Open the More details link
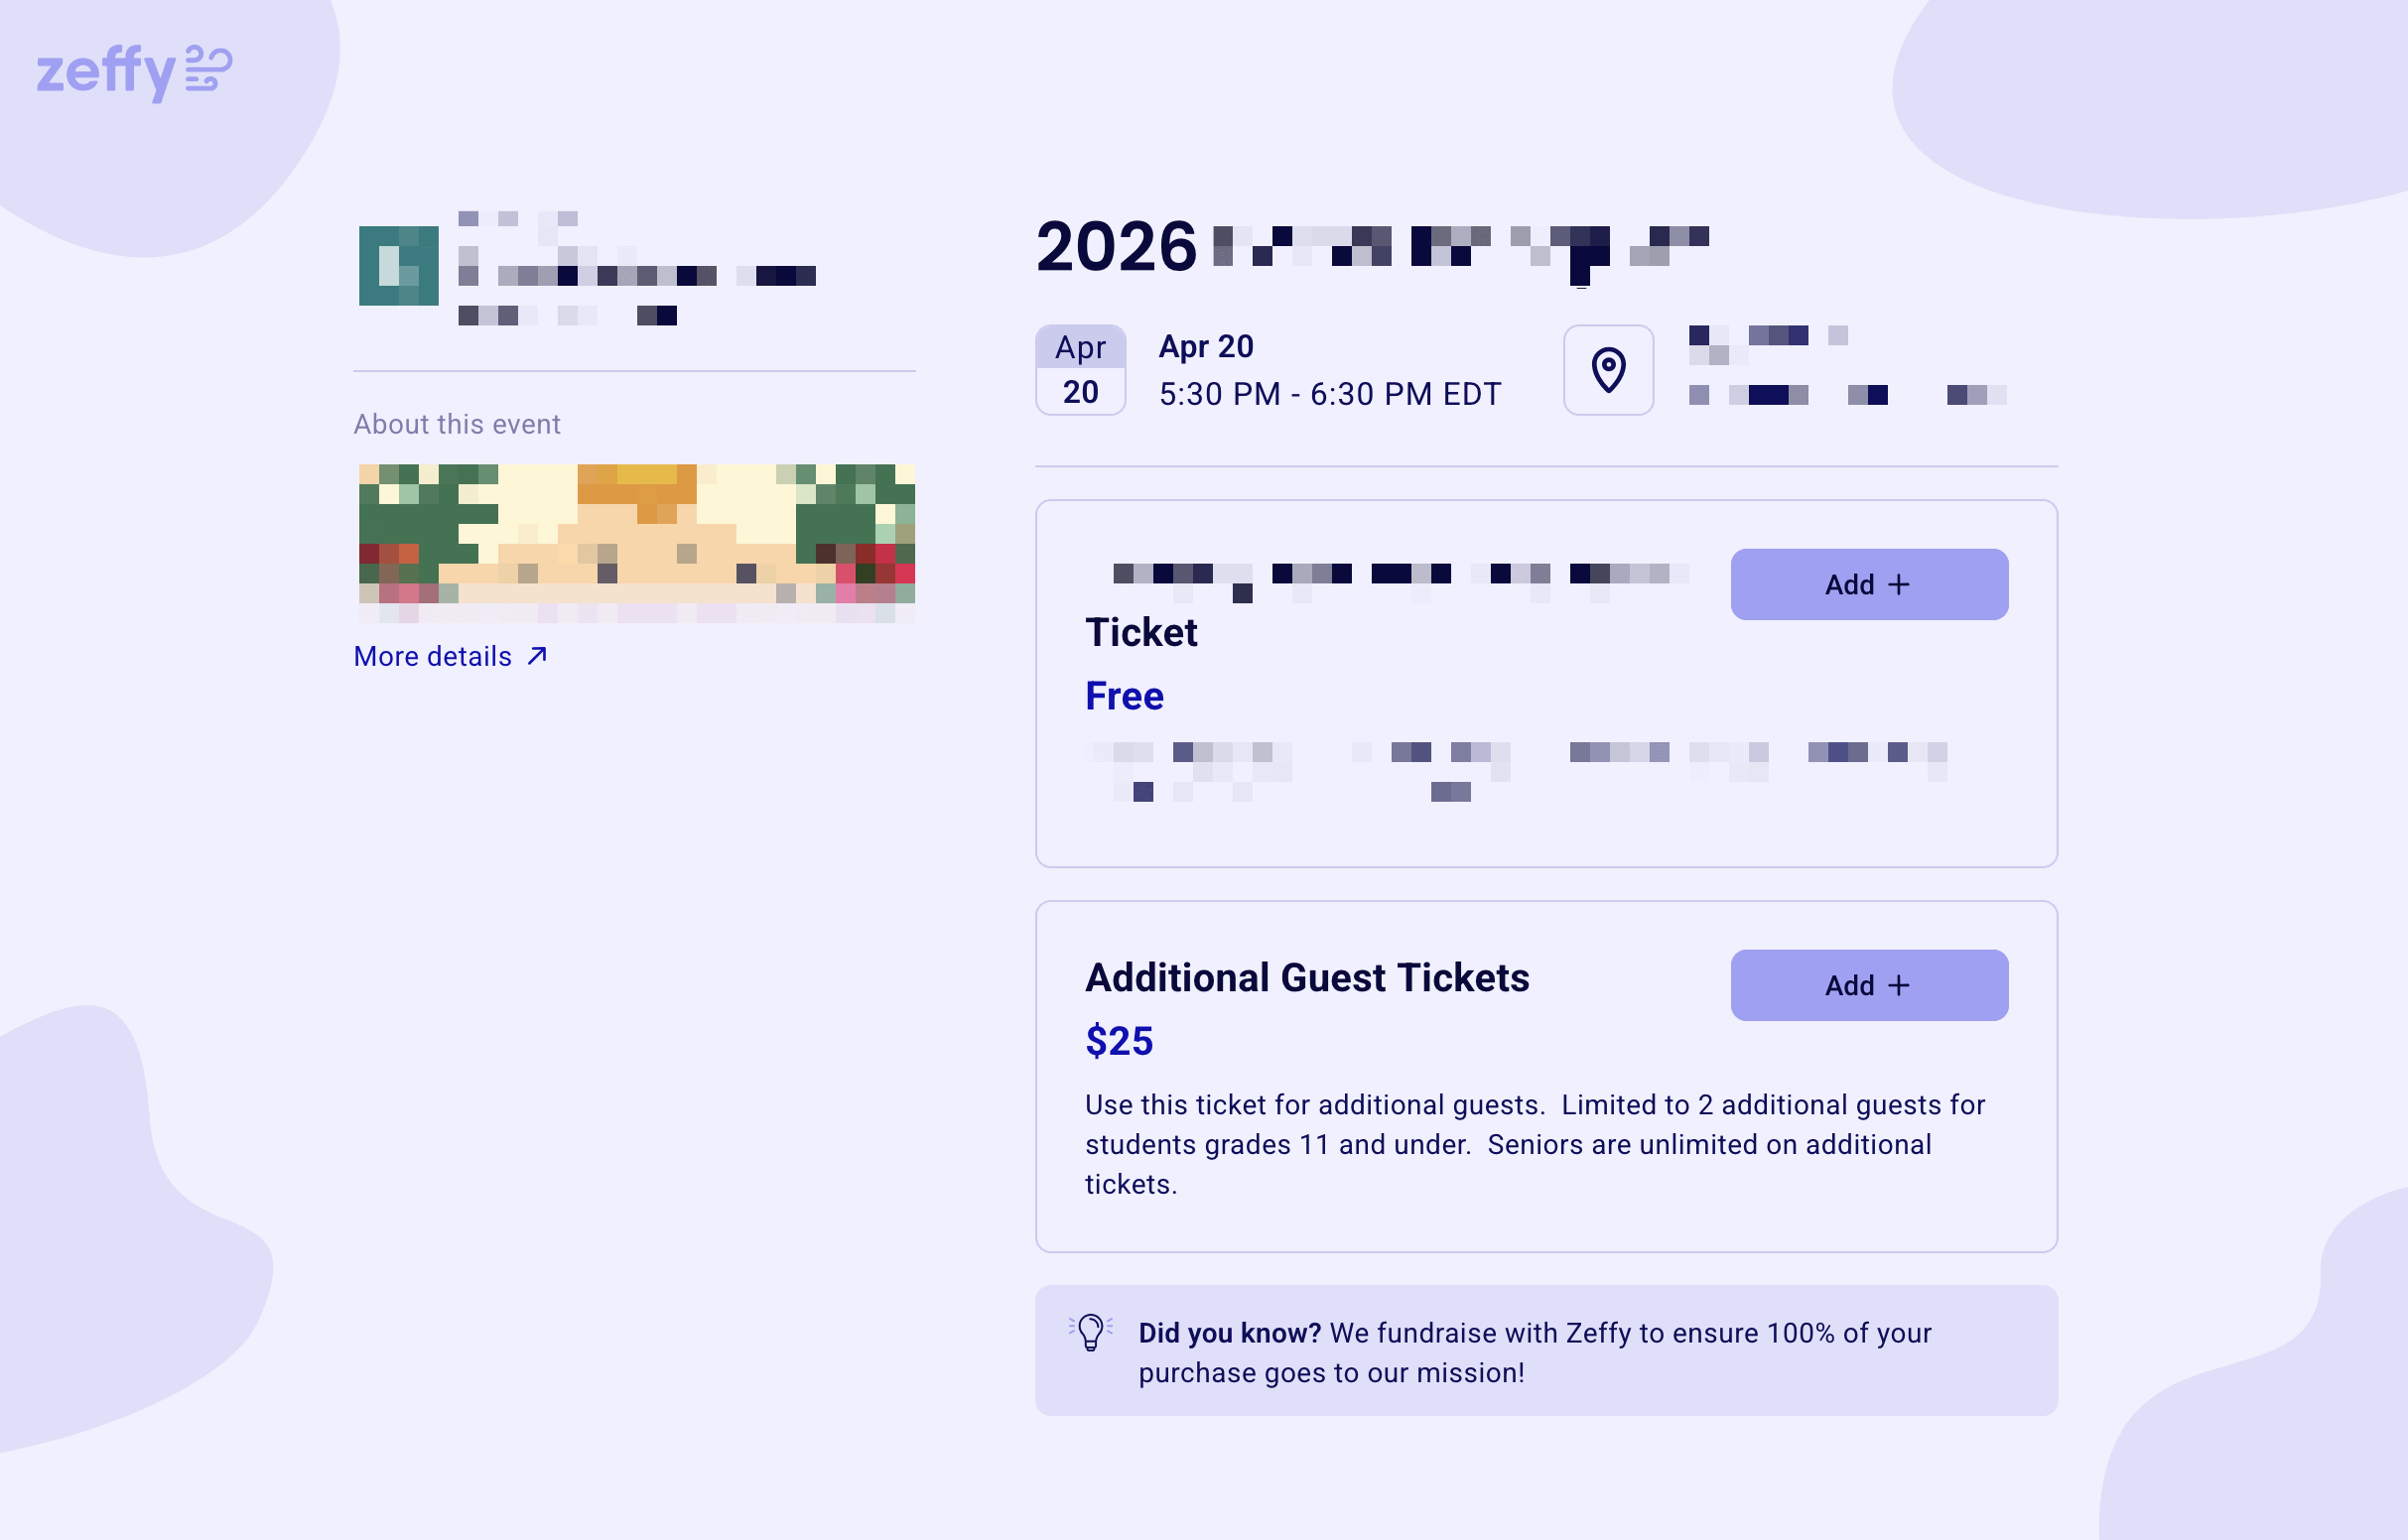Image resolution: width=2408 pixels, height=1540 pixels. coord(434,656)
